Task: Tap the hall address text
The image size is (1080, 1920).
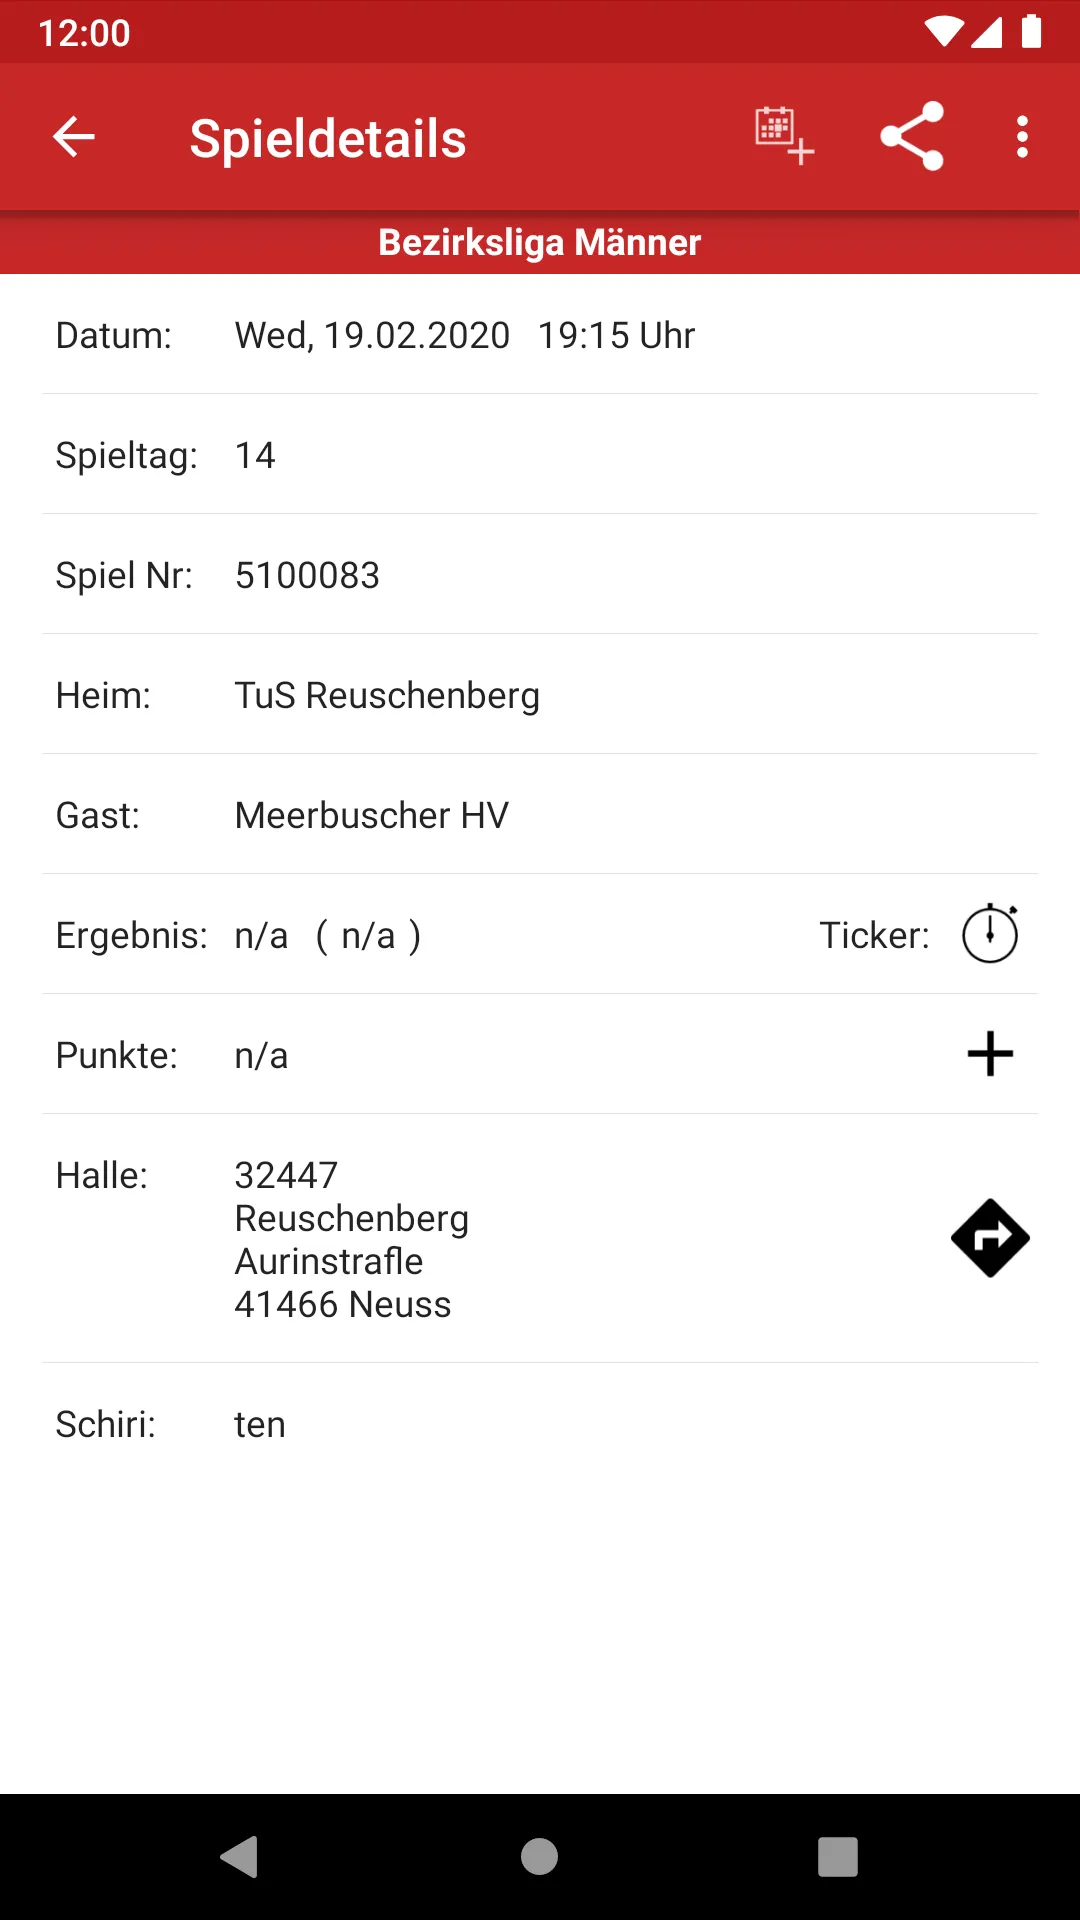Action: pyautogui.click(x=351, y=1240)
